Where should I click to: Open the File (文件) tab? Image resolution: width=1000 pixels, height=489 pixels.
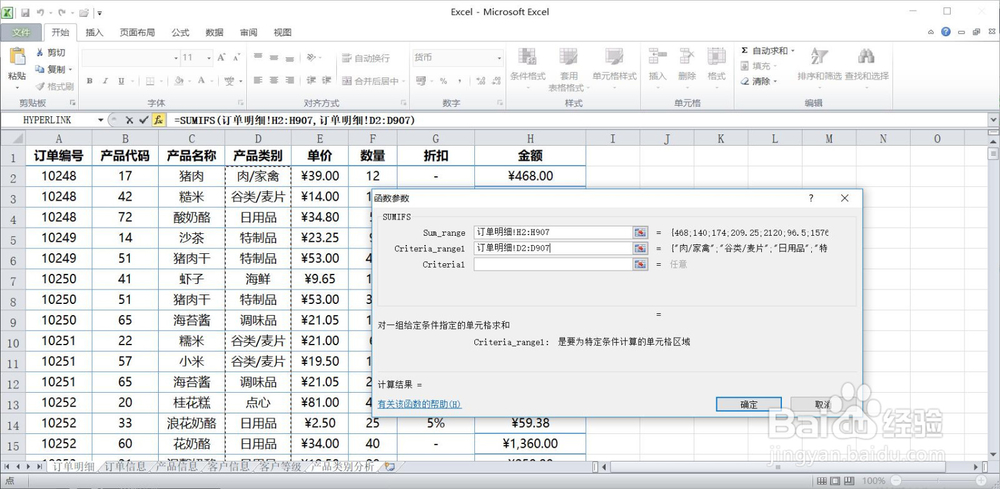[21, 33]
